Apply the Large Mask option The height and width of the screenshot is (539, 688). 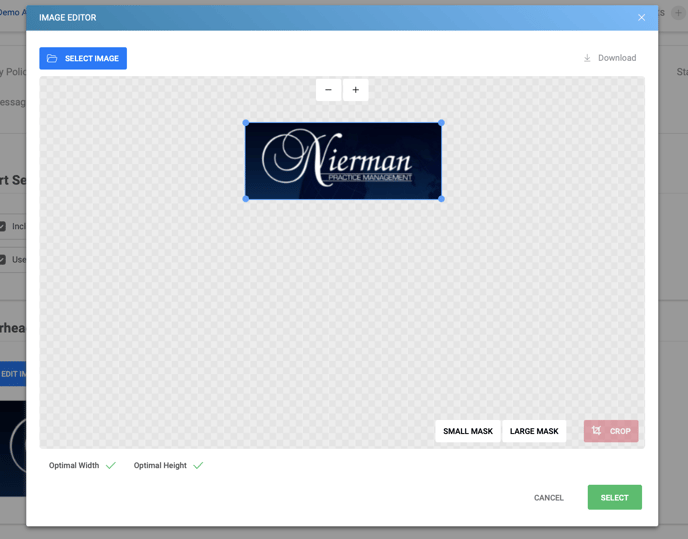point(534,431)
